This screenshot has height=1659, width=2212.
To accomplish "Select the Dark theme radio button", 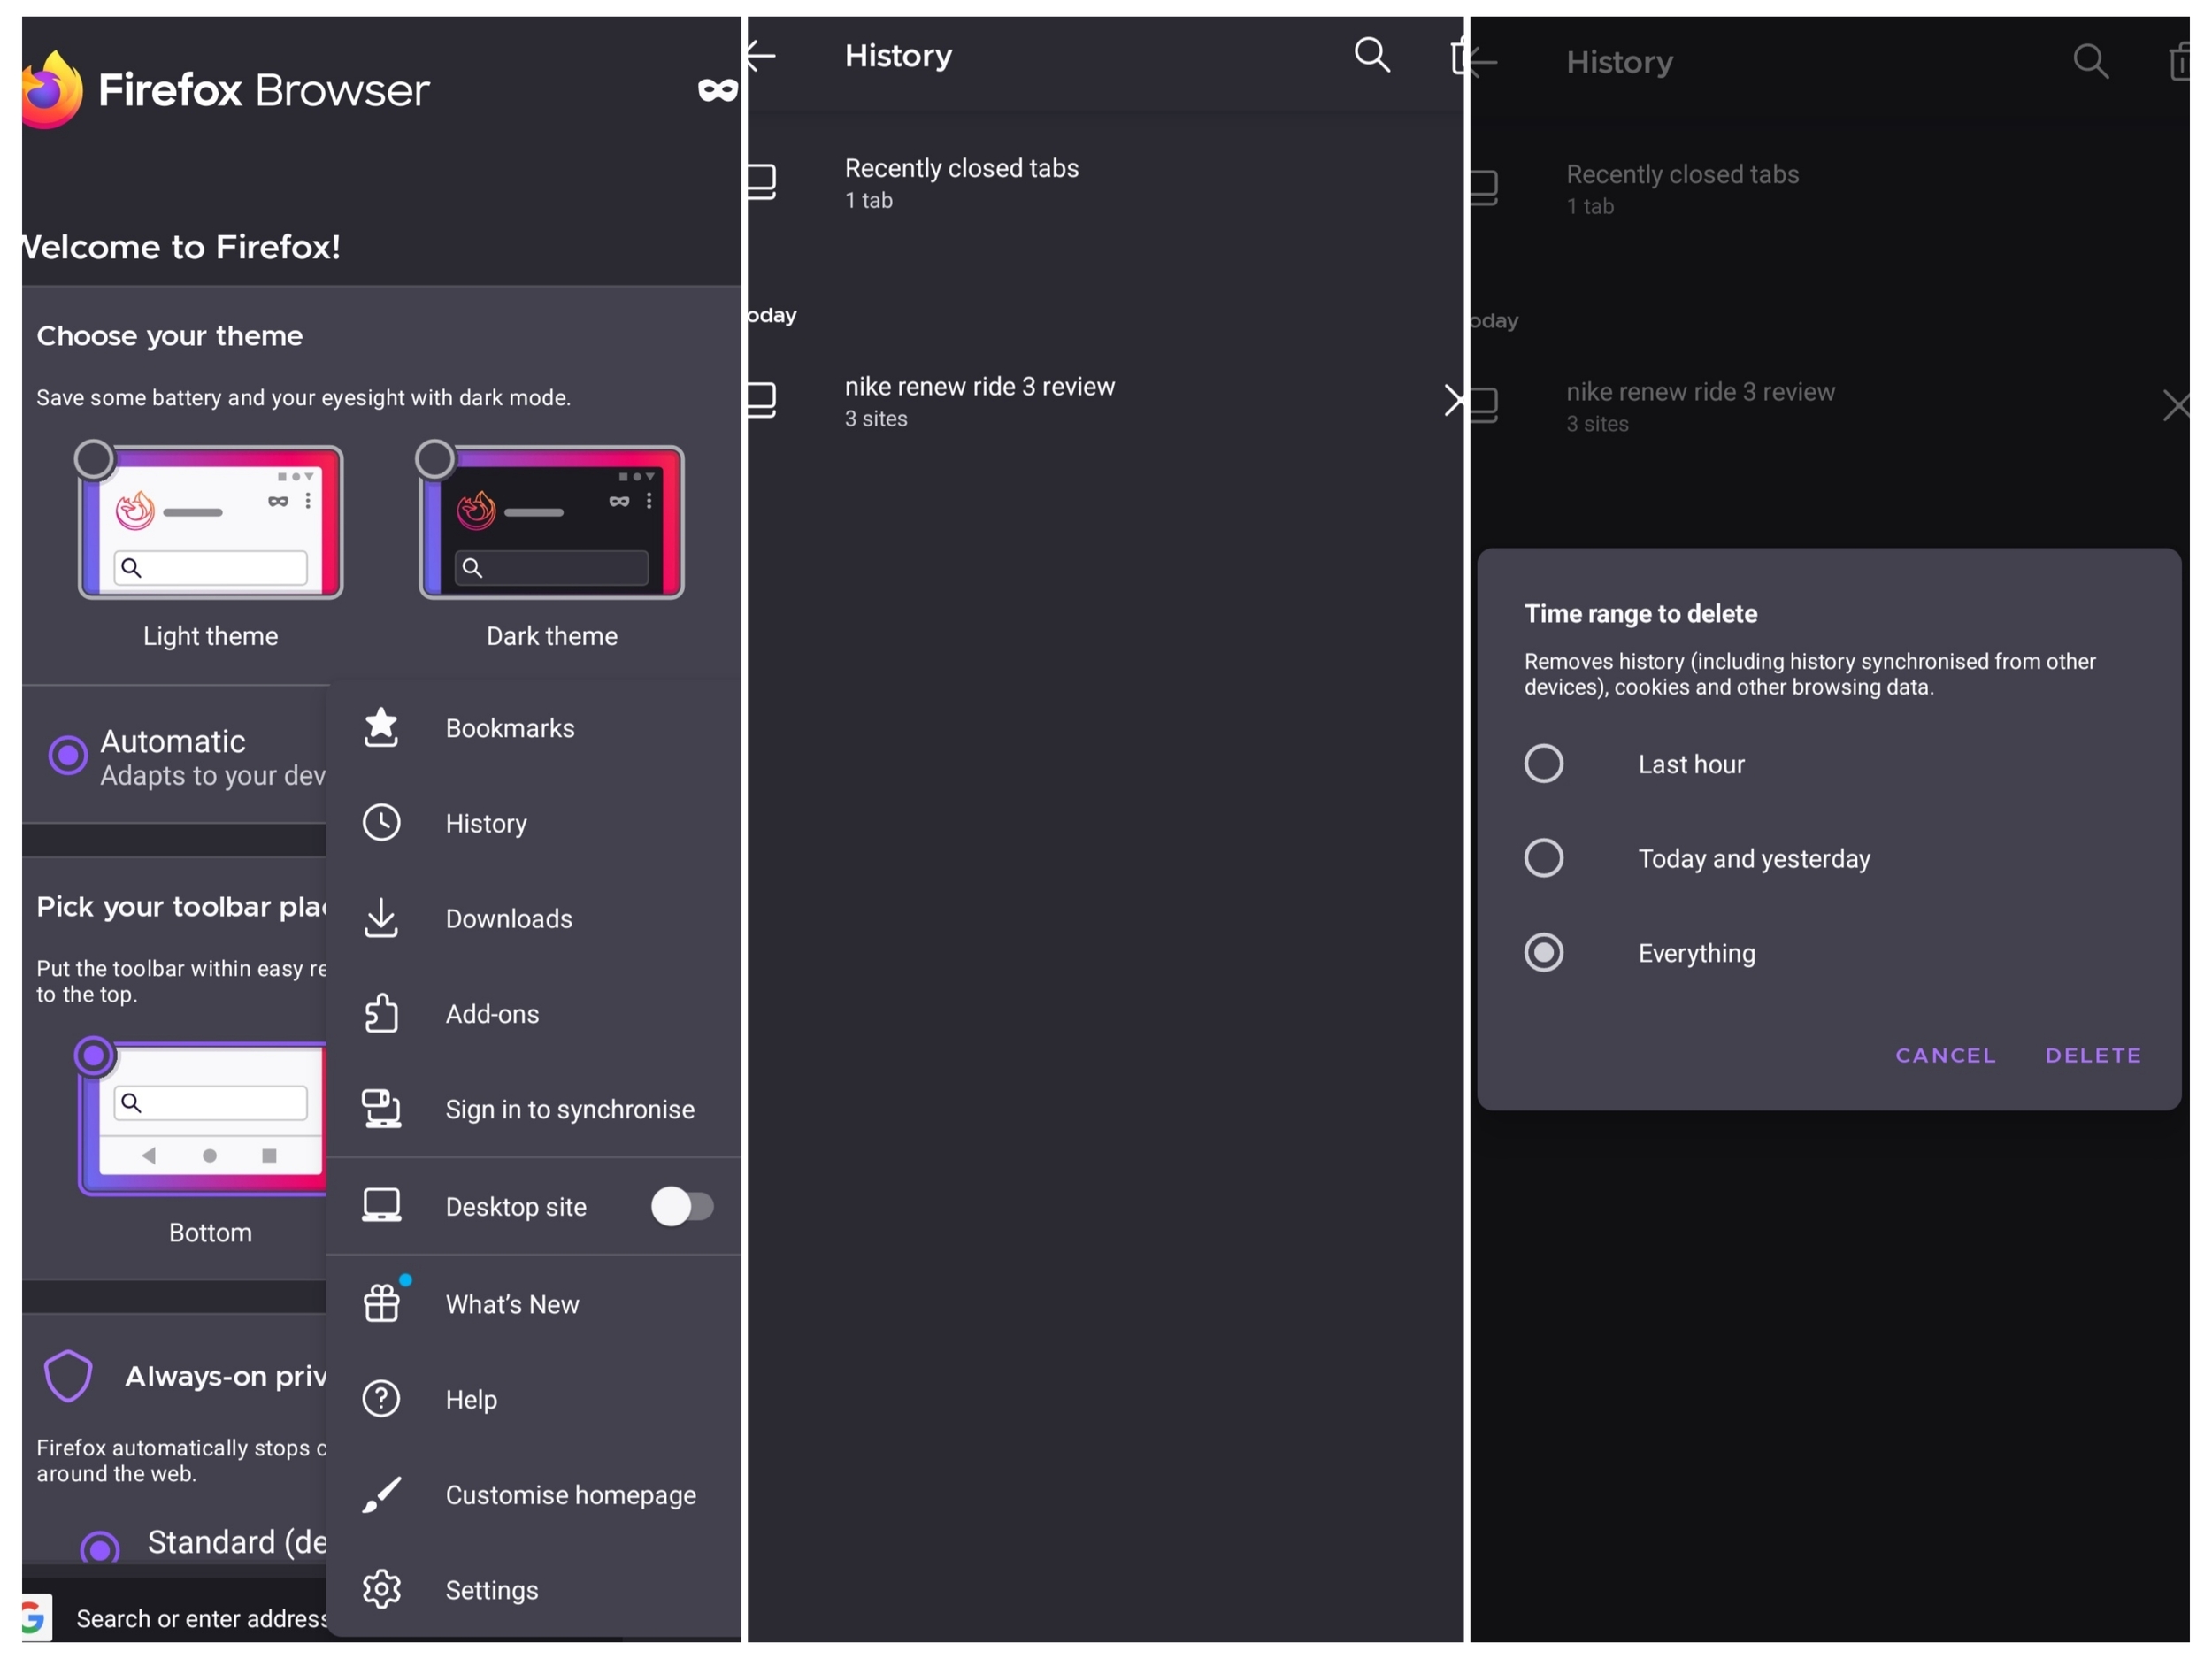I will (435, 460).
